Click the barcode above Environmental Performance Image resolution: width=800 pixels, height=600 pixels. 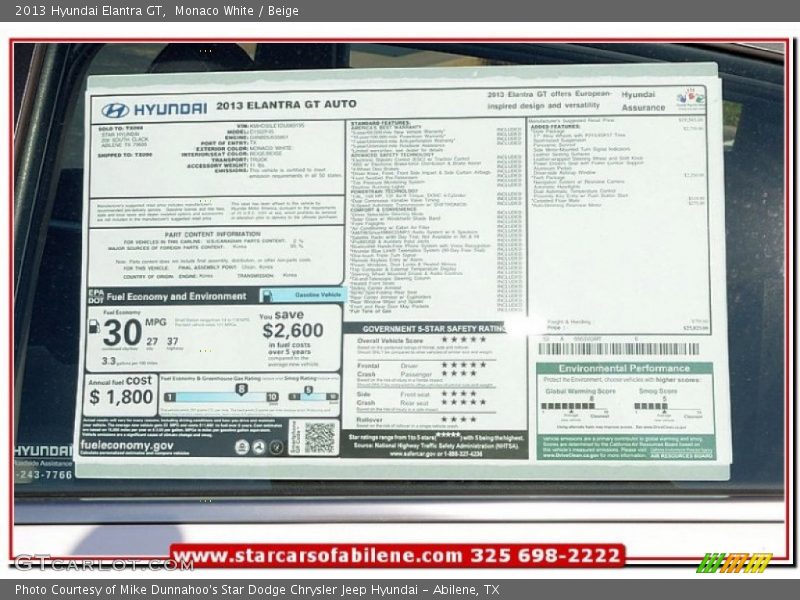[618, 349]
